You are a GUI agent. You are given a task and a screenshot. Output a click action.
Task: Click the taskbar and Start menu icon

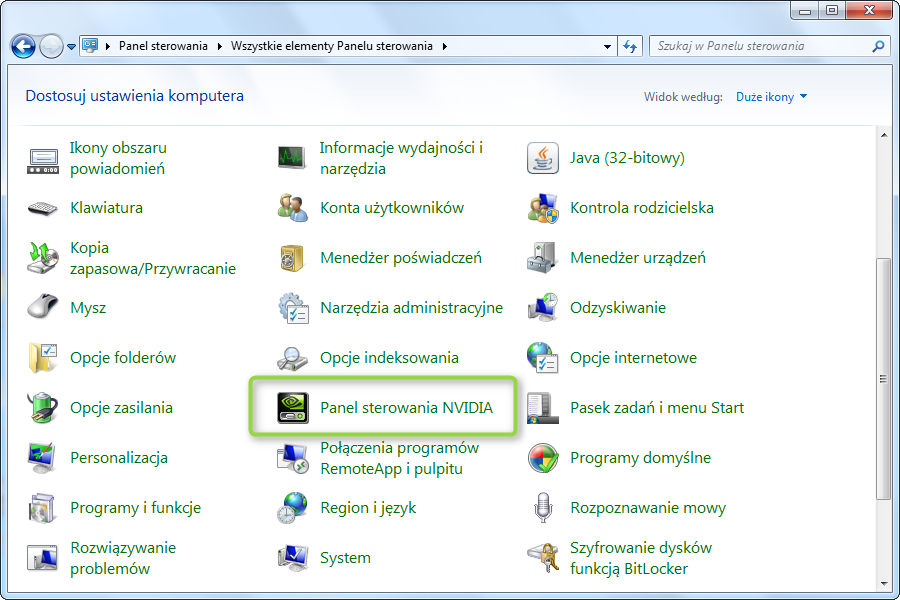tap(542, 408)
